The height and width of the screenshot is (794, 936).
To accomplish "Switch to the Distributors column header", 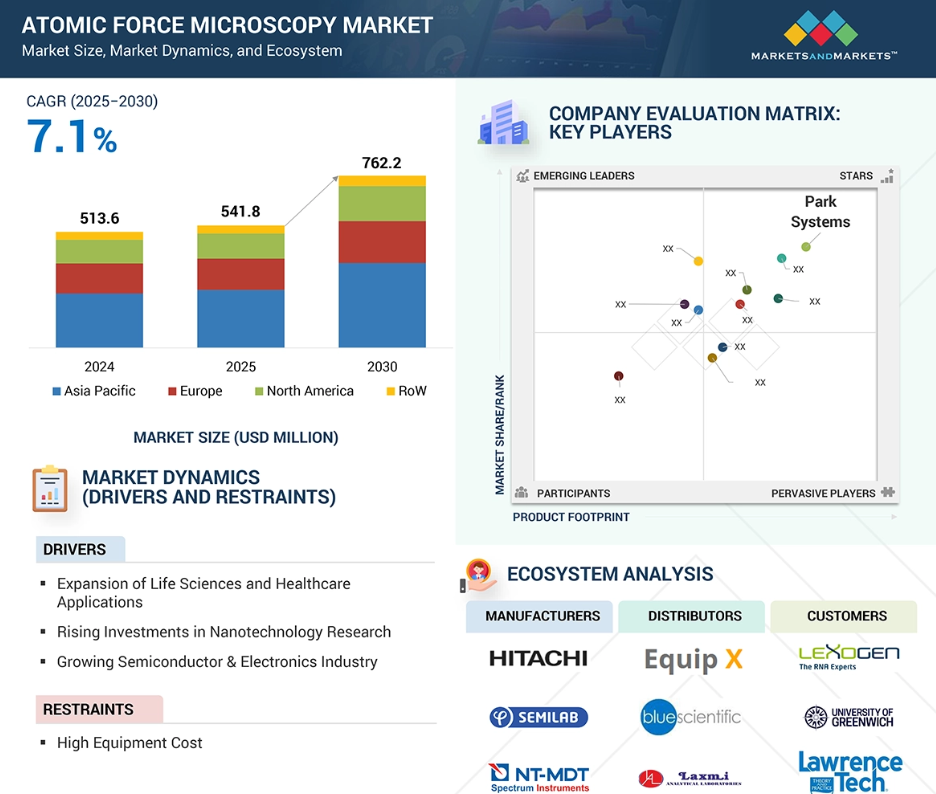I will pos(691,616).
